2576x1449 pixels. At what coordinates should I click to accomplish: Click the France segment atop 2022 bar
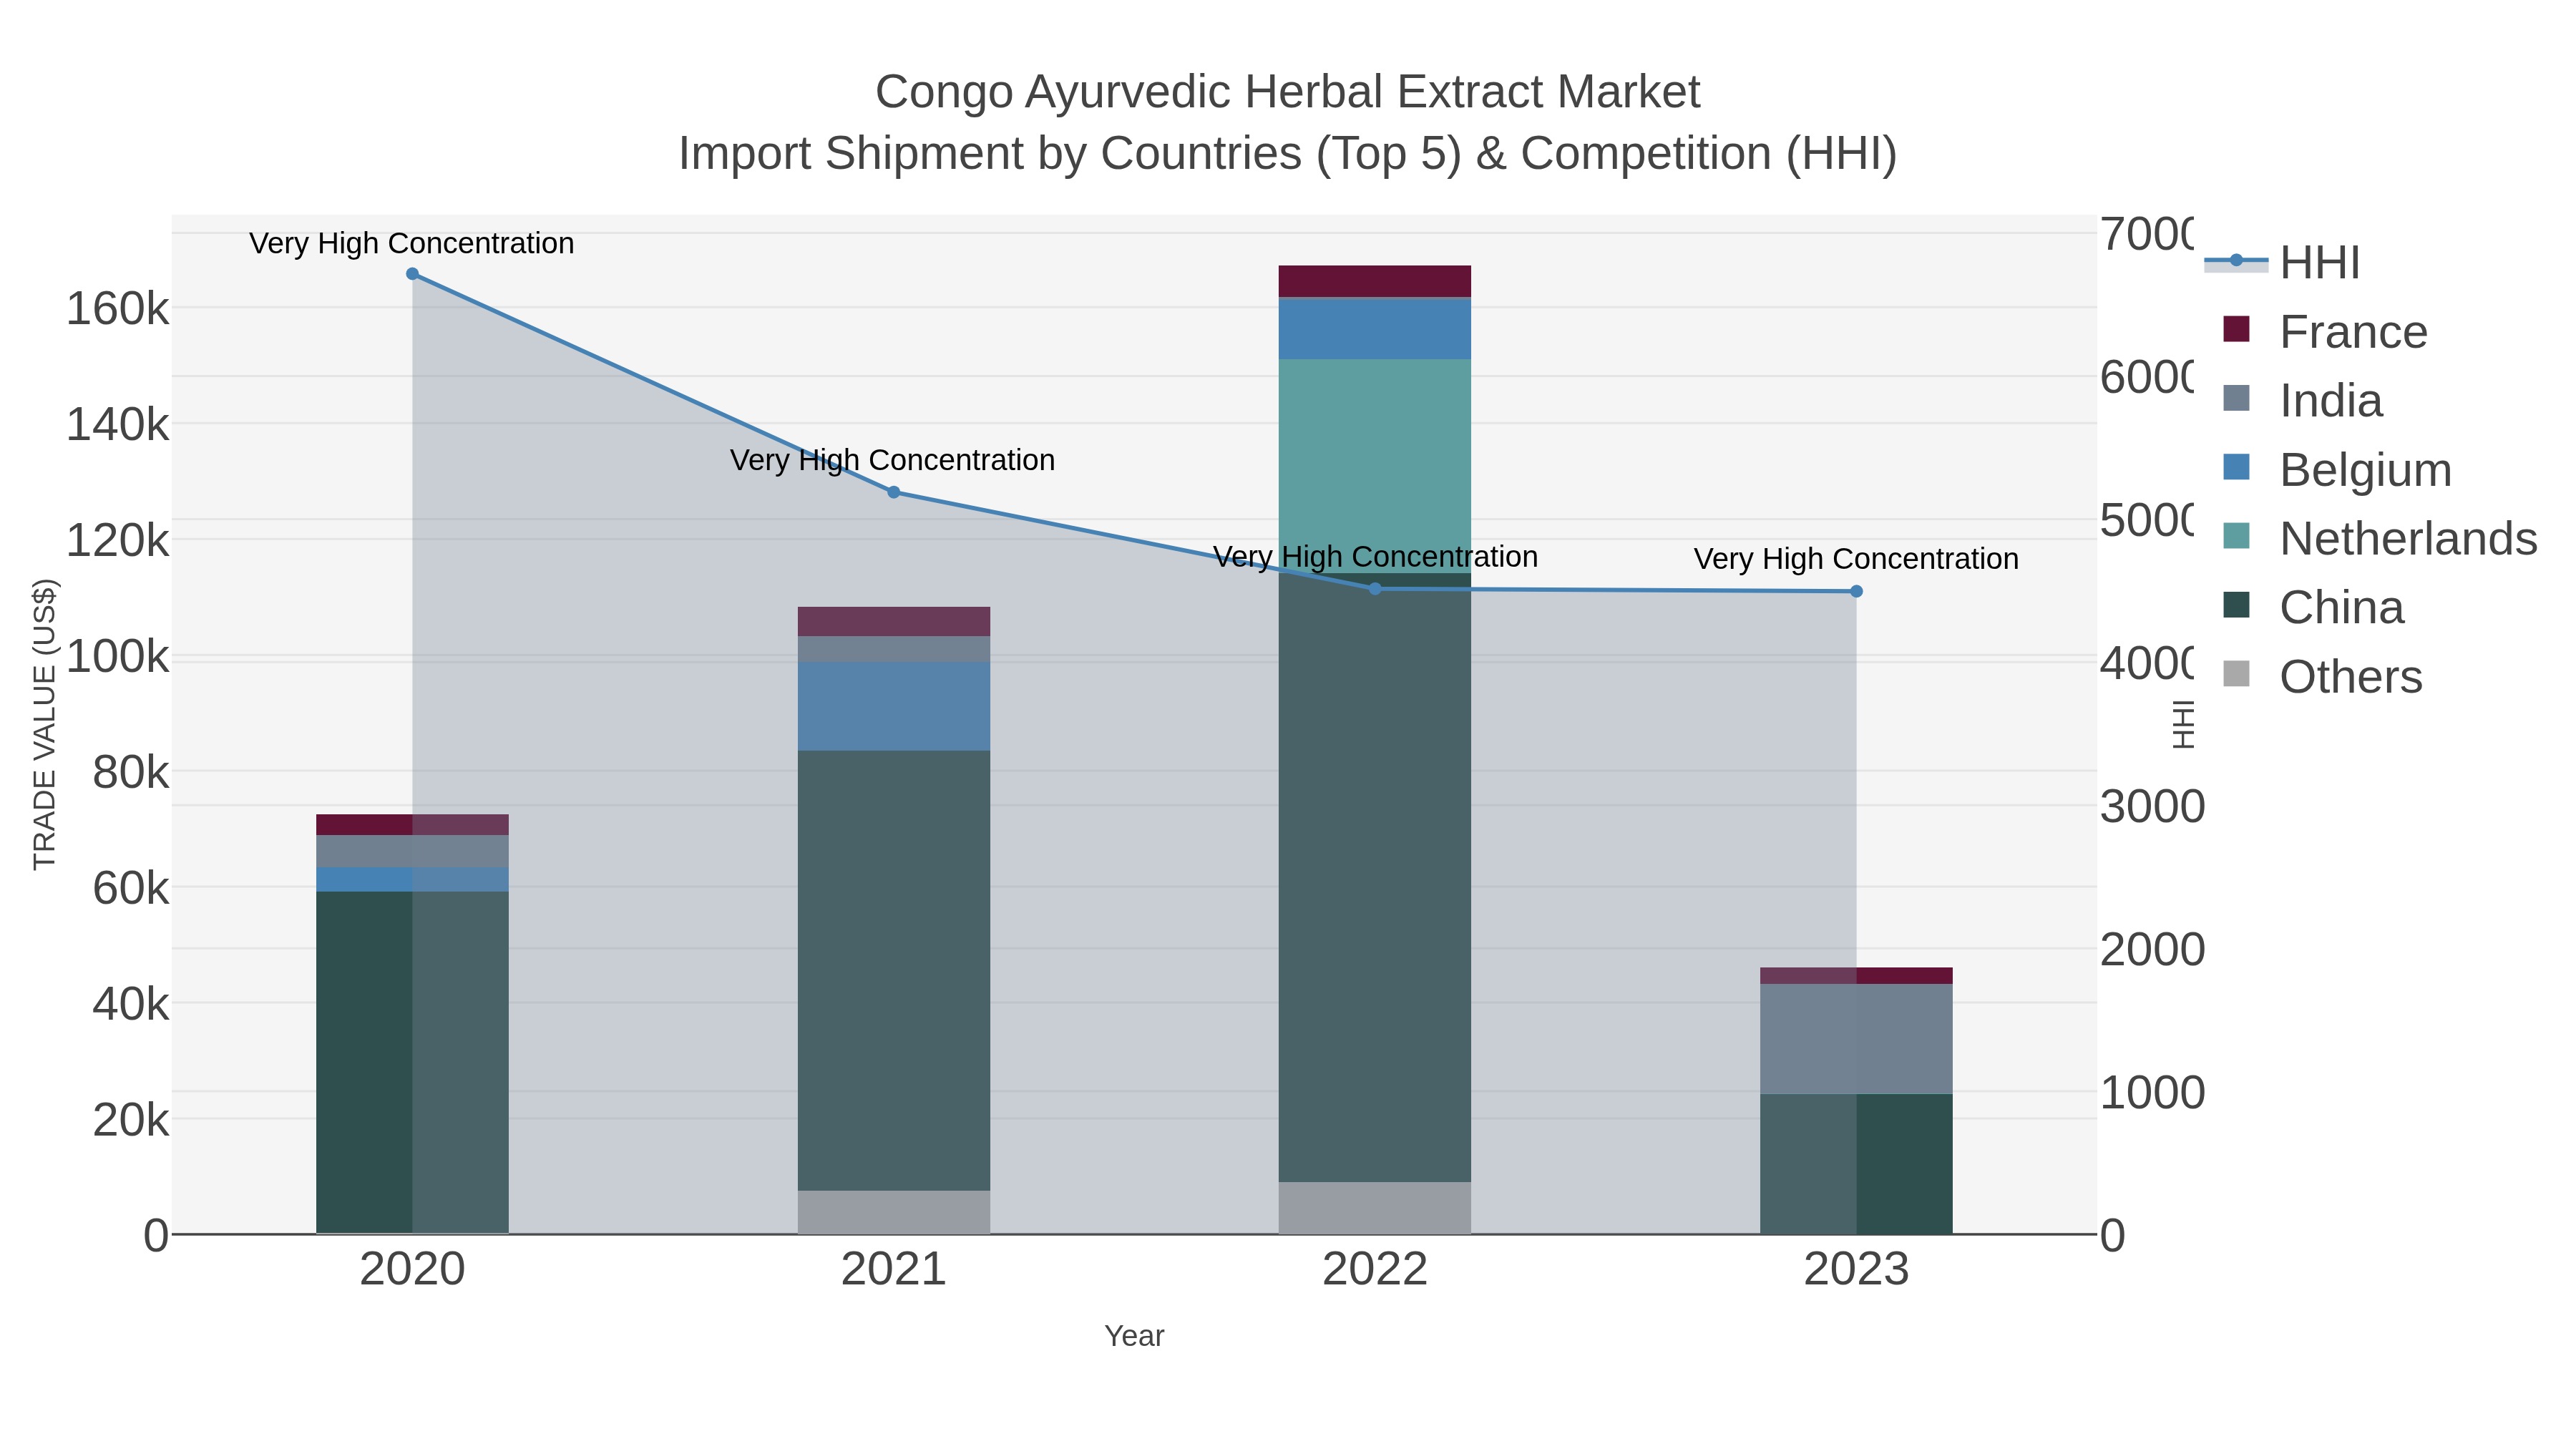[x=1375, y=281]
